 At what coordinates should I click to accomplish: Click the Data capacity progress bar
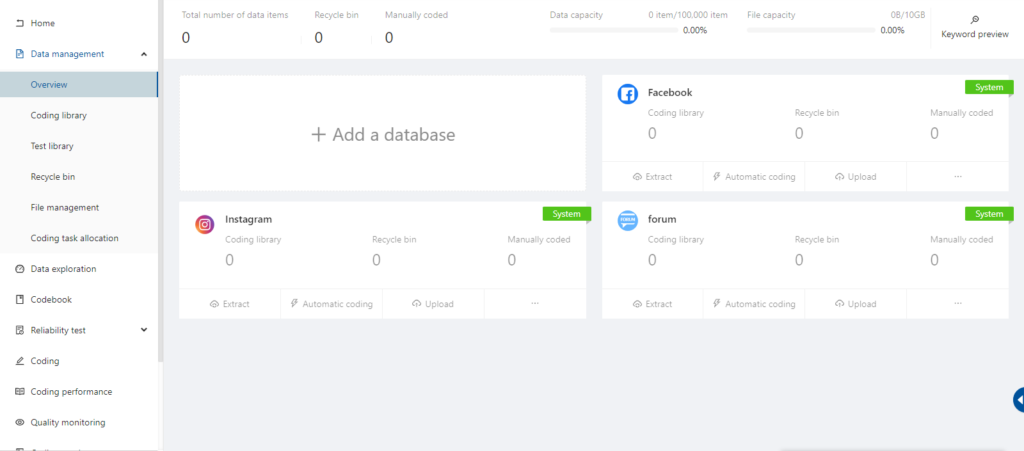tap(612, 31)
